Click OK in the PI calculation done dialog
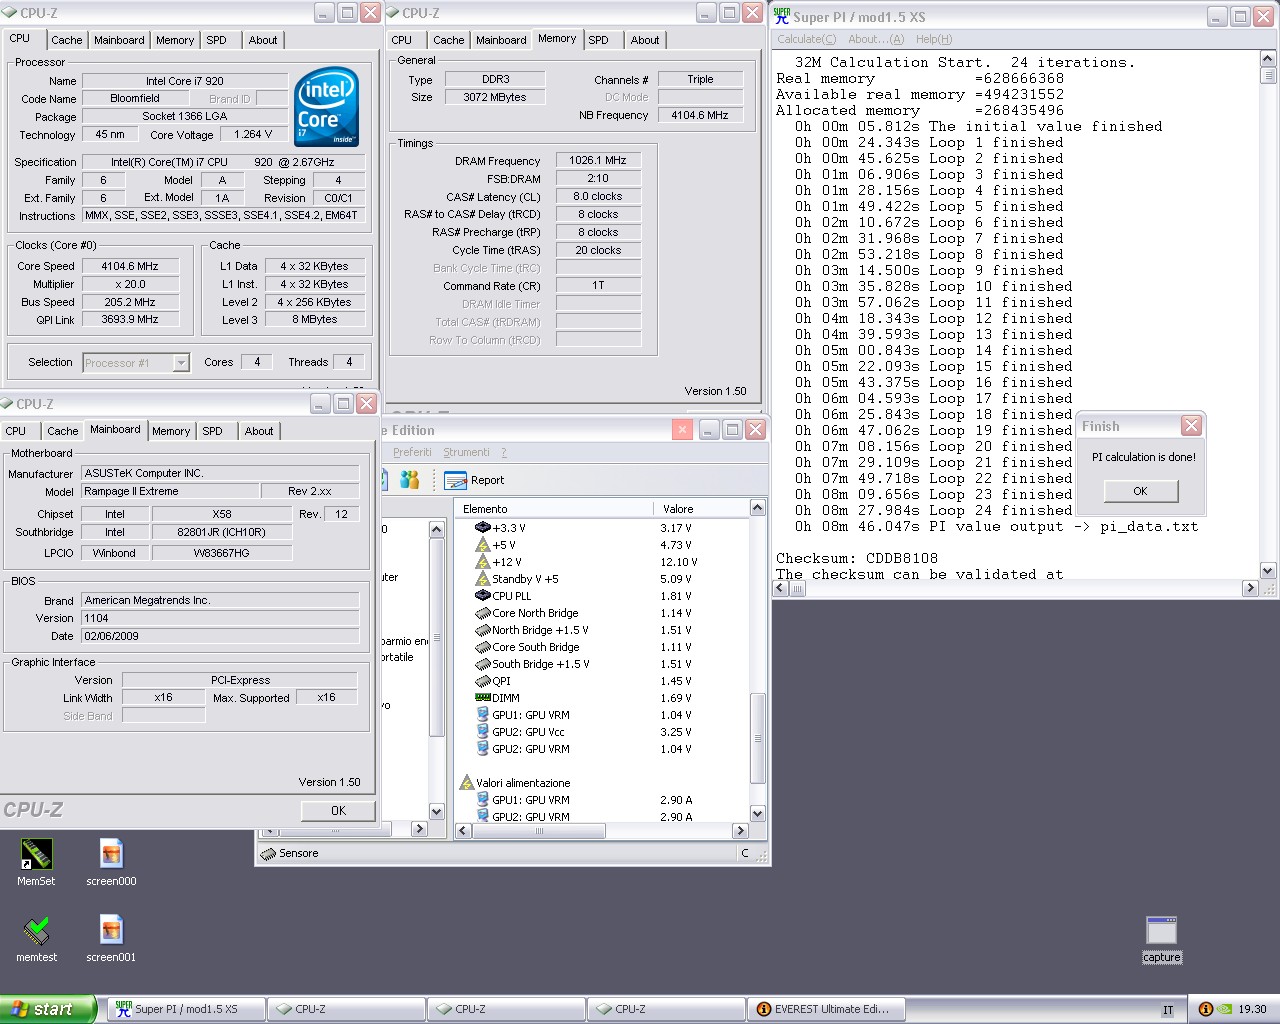Screen dimensions: 1280x1024 pyautogui.click(x=1141, y=491)
